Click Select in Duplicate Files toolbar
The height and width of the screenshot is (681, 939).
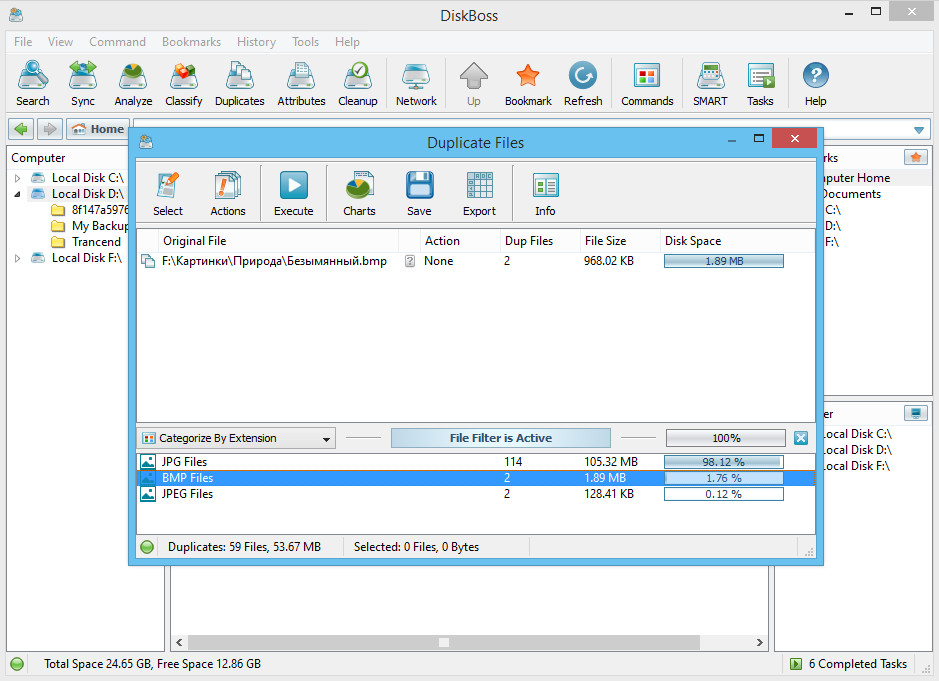[168, 193]
